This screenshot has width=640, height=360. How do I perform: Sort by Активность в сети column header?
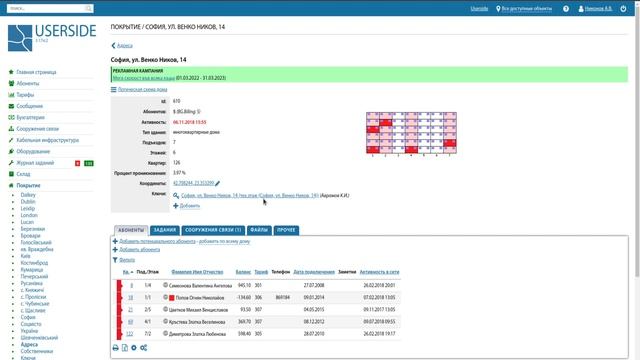pos(380,272)
